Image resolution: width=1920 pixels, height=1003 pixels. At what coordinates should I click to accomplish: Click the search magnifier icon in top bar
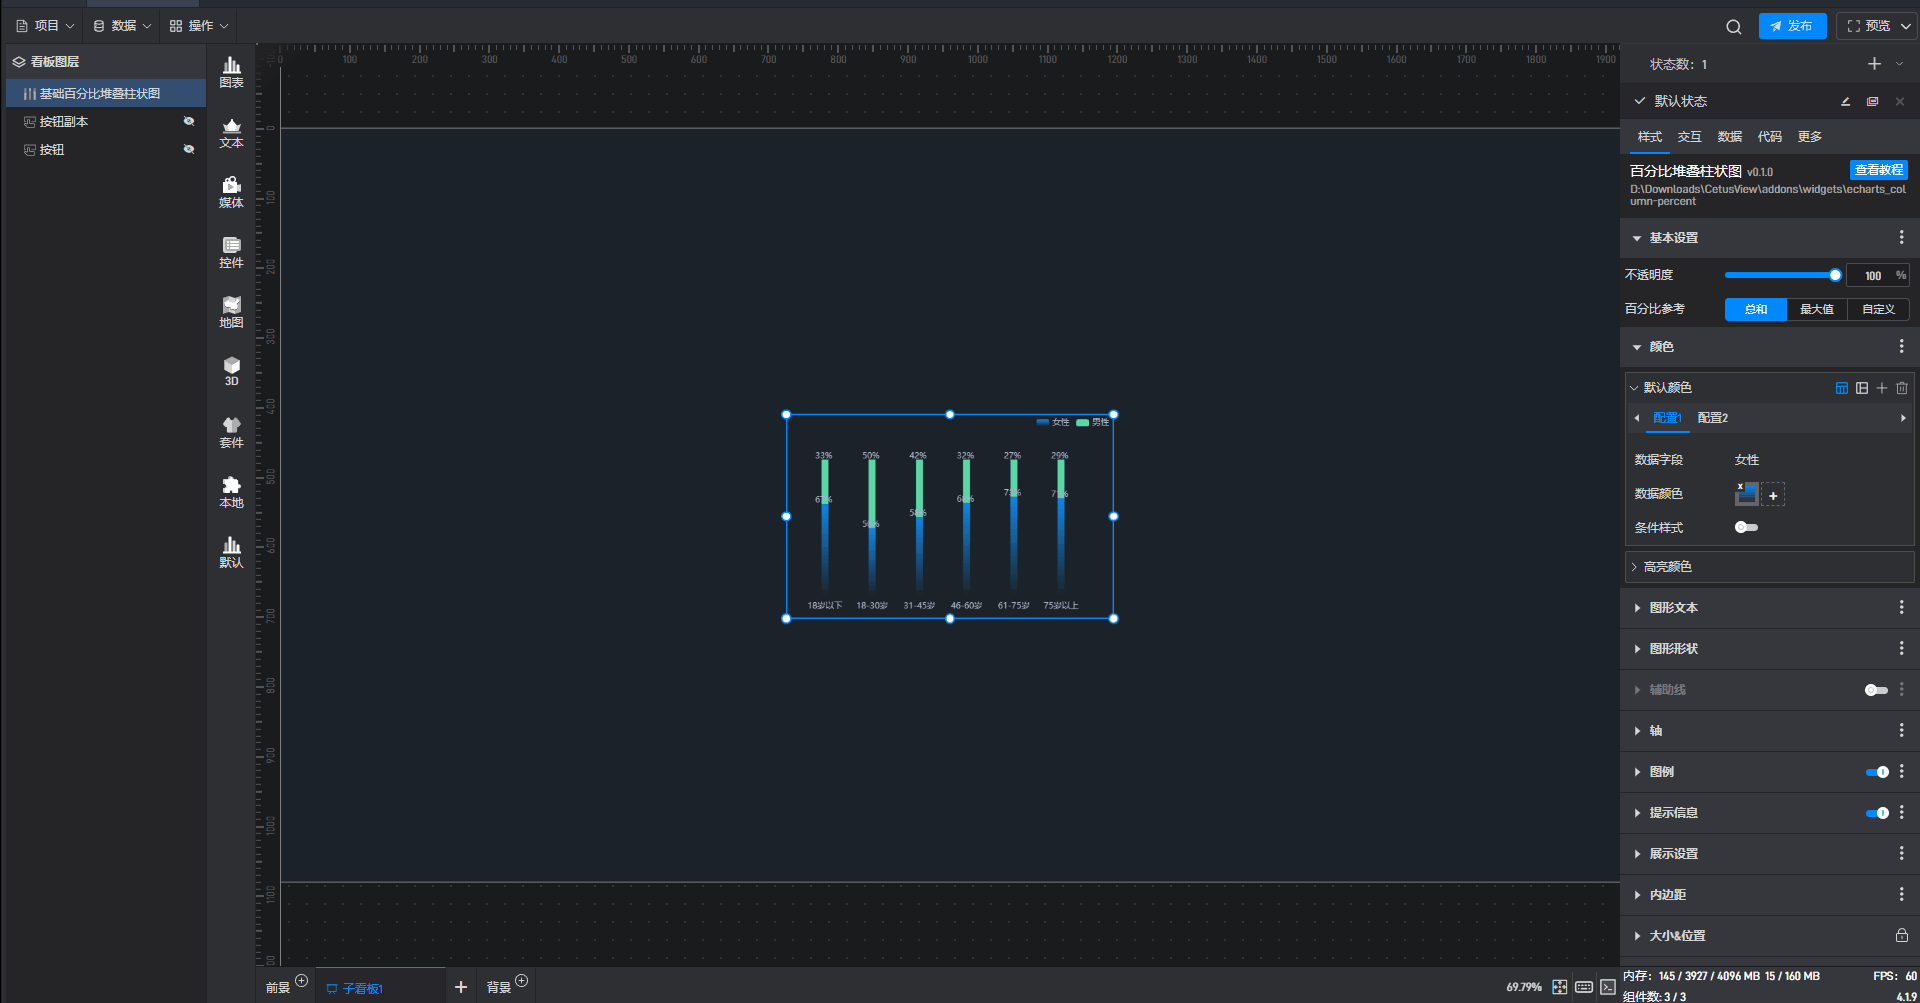[x=1733, y=27]
